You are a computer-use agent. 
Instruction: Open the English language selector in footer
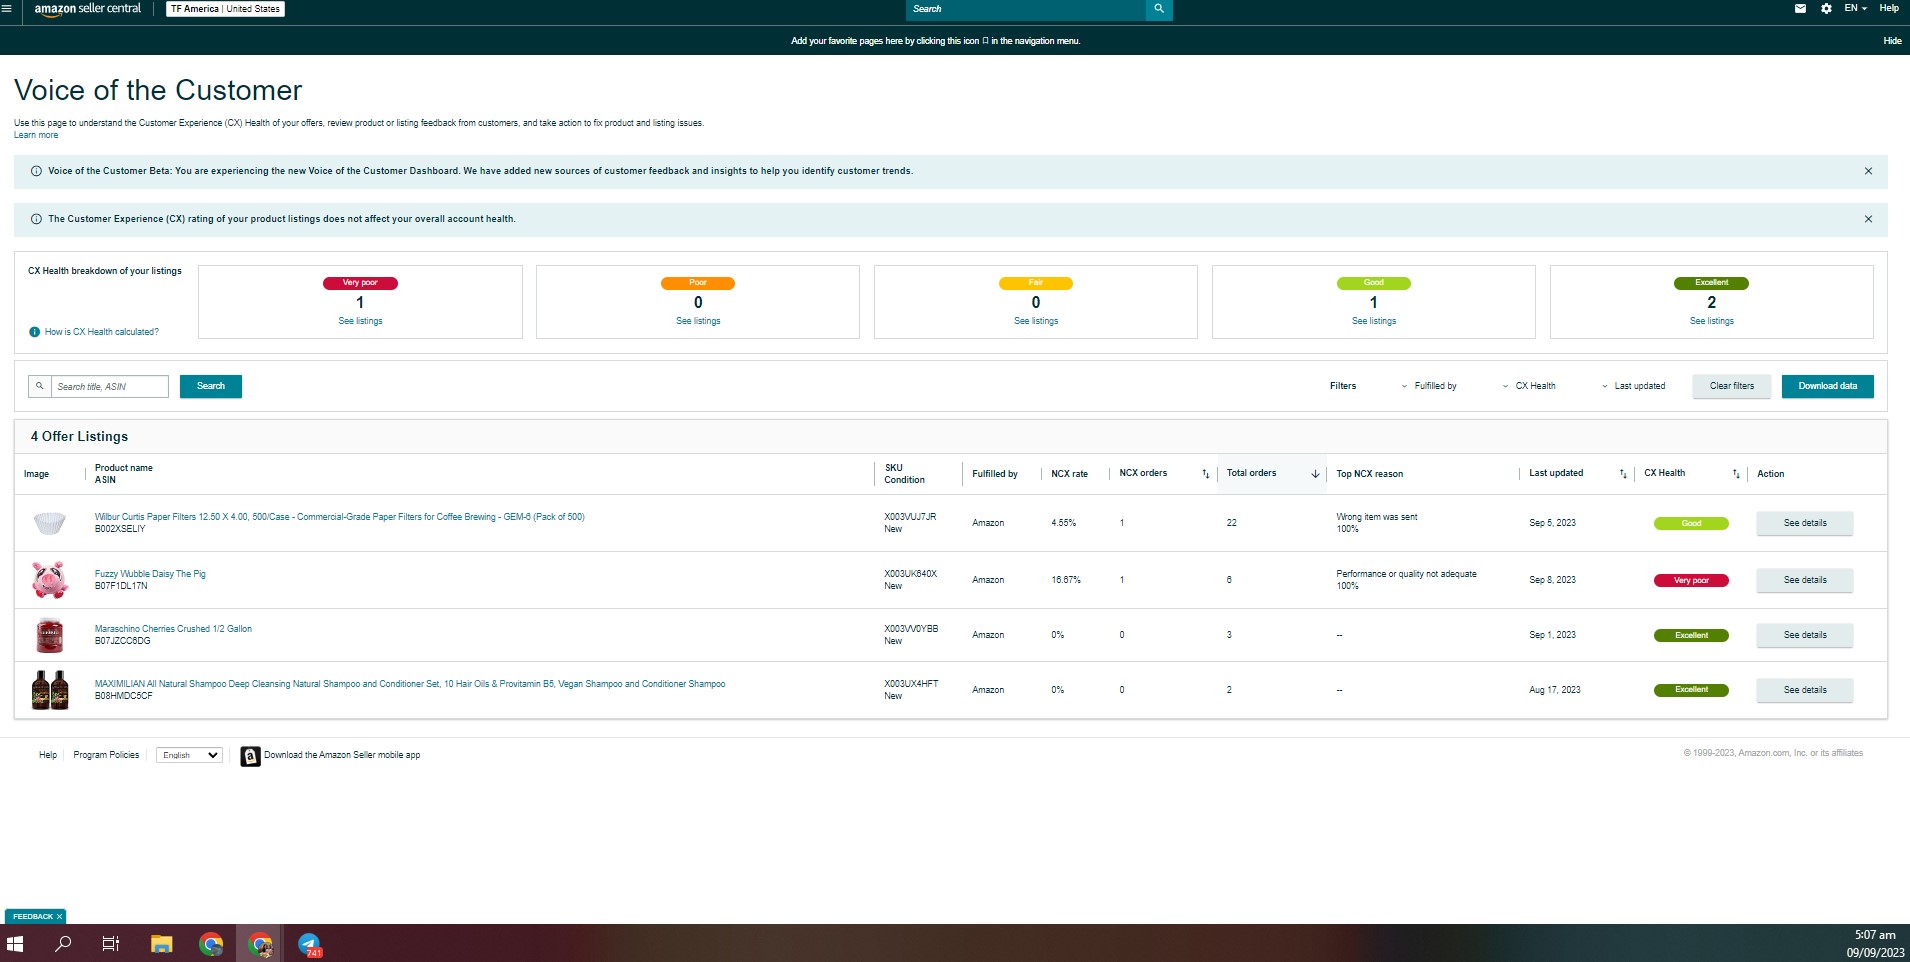pyautogui.click(x=189, y=755)
